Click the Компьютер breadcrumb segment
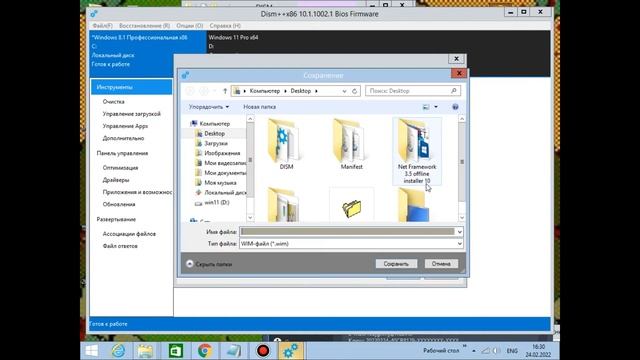This screenshot has width=640, height=360. (x=264, y=91)
